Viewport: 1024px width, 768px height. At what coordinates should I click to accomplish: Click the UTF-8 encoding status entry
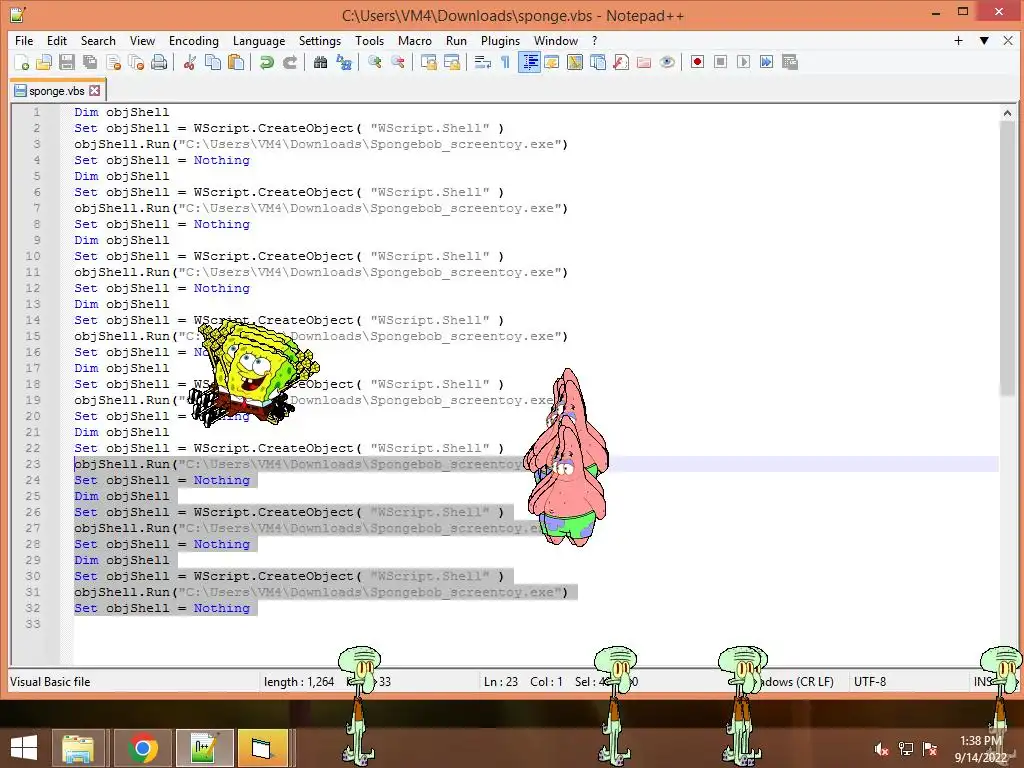coord(870,682)
